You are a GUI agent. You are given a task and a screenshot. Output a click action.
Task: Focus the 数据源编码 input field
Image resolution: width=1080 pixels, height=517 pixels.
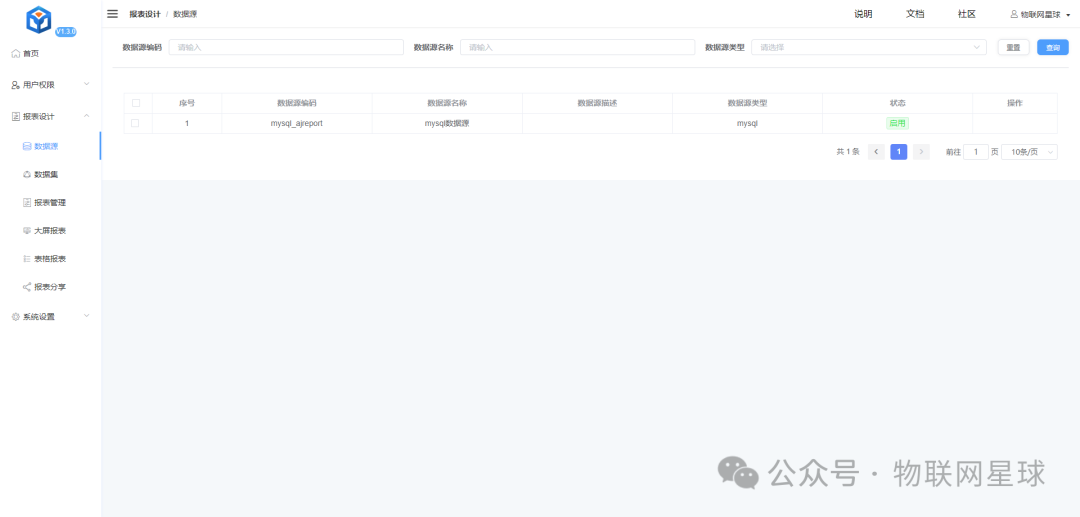coord(285,47)
